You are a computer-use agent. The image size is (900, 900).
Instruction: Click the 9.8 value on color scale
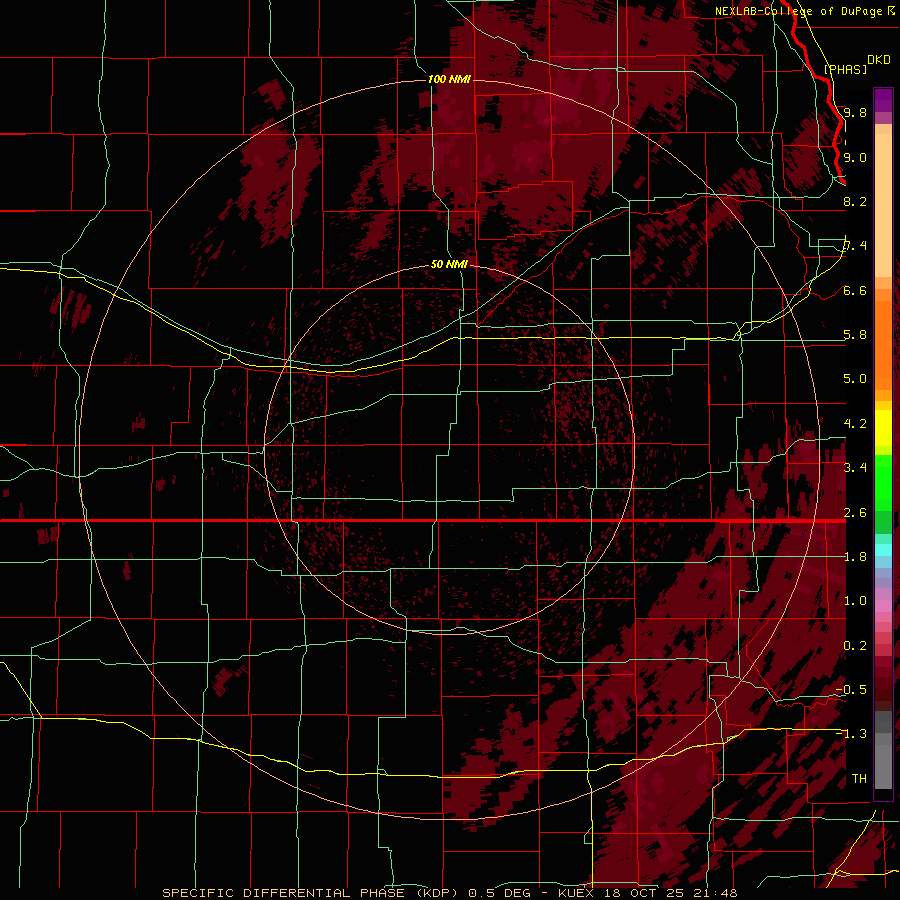coord(855,112)
